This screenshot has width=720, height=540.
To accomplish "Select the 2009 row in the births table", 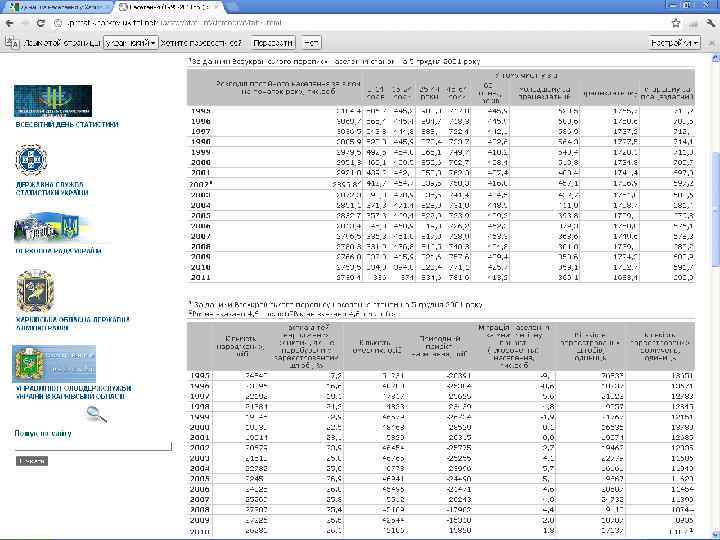I will (x=441, y=520).
